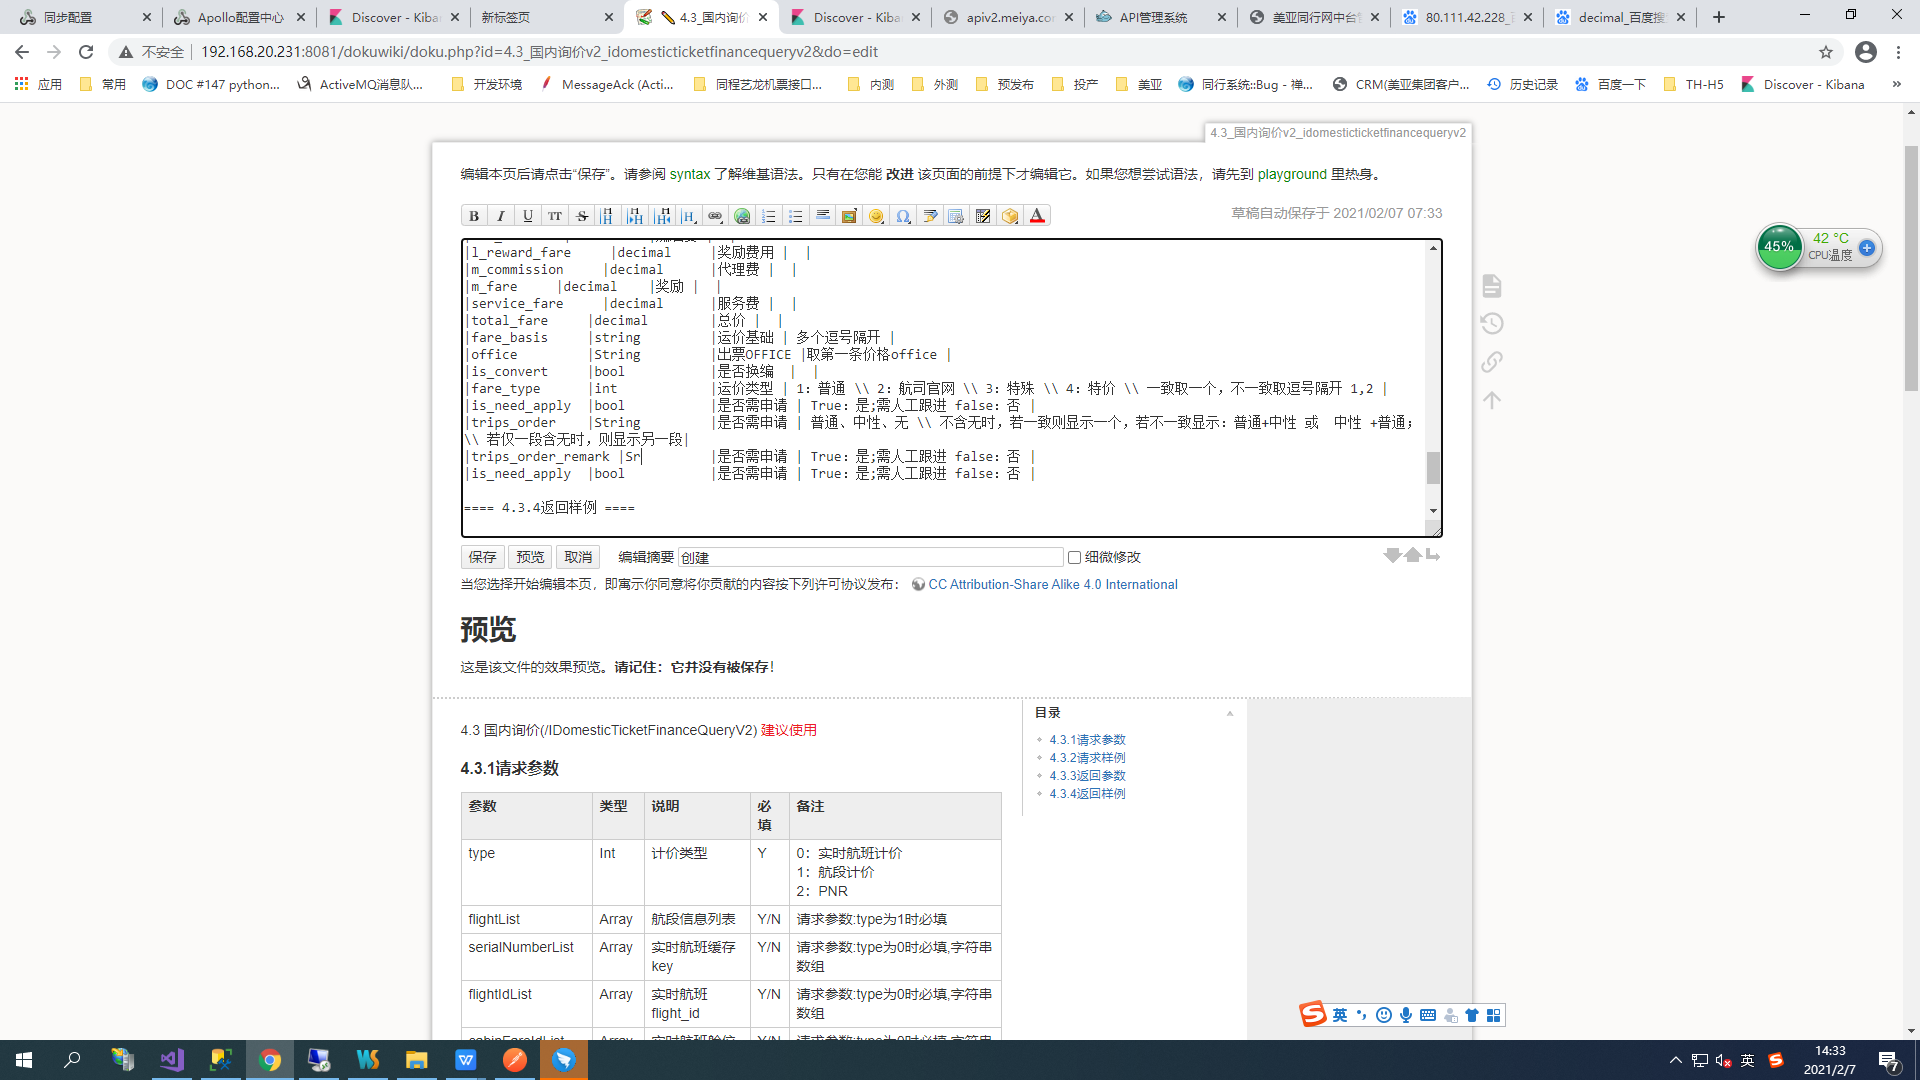Screen dimensions: 1920x1080
Task: Open the internal link dropdown button
Action: click(x=715, y=216)
